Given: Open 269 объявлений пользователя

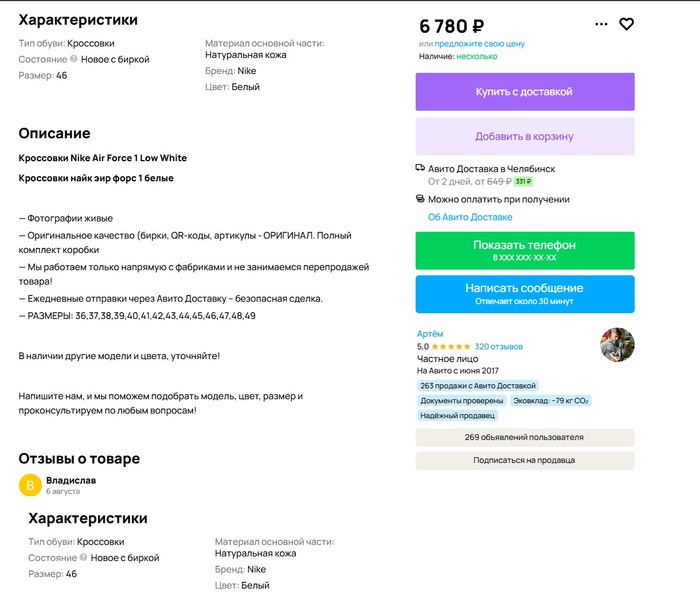Looking at the screenshot, I should [525, 437].
